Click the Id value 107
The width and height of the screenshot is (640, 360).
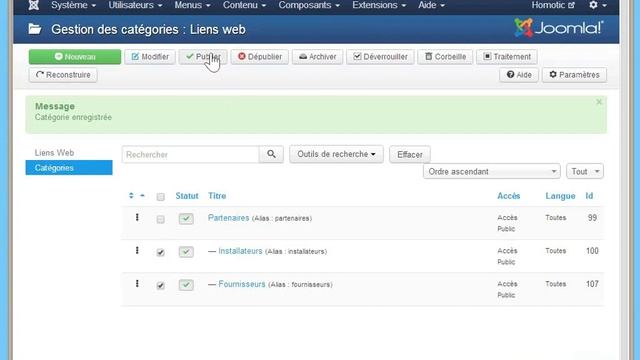pyautogui.click(x=592, y=284)
